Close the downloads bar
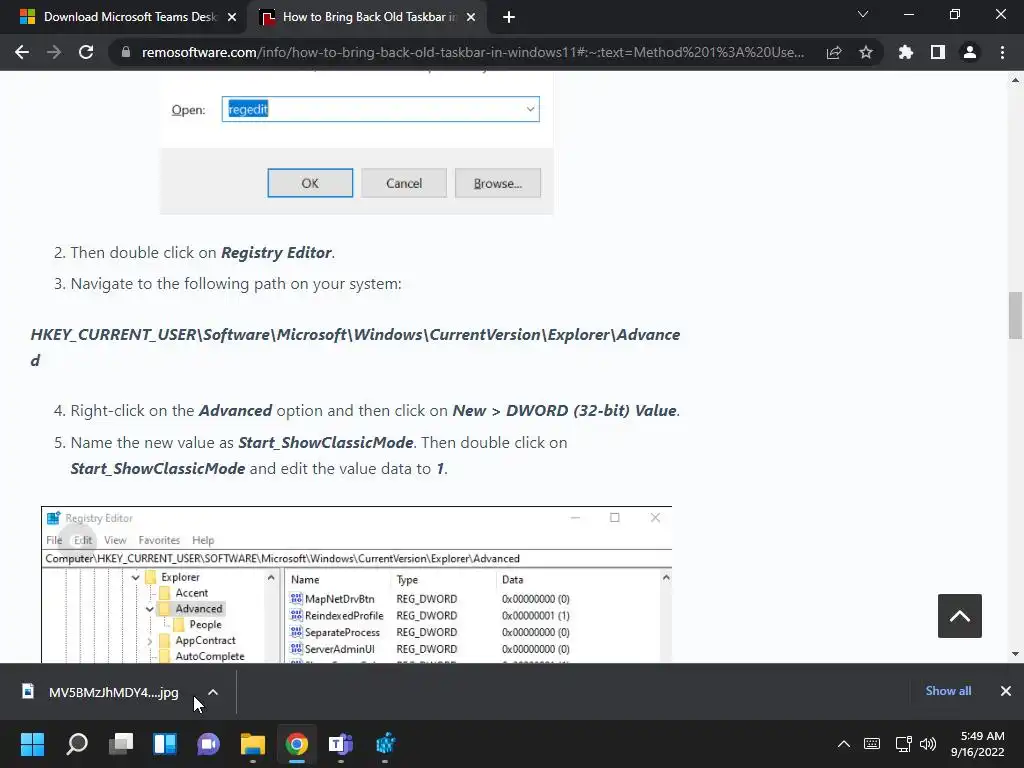This screenshot has height=768, width=1024. click(1006, 691)
